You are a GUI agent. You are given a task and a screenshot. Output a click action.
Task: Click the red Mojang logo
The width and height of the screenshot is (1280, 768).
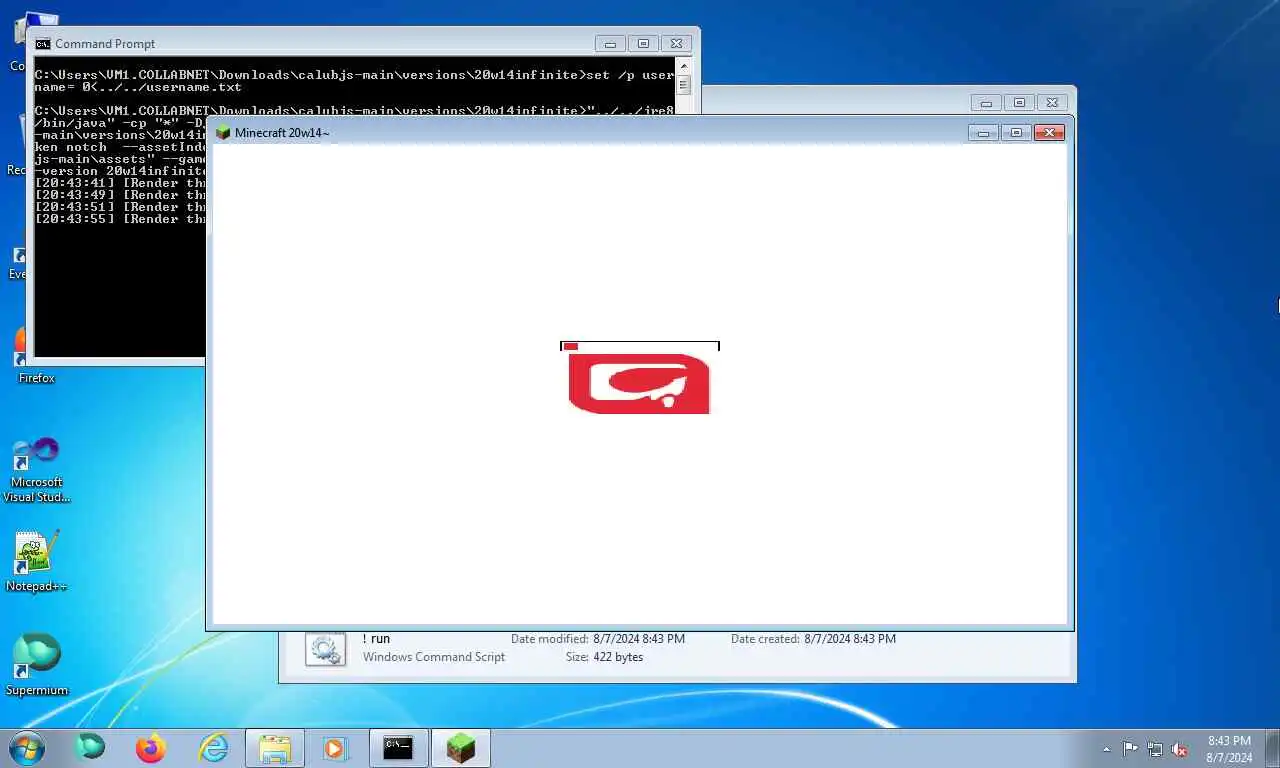click(639, 383)
